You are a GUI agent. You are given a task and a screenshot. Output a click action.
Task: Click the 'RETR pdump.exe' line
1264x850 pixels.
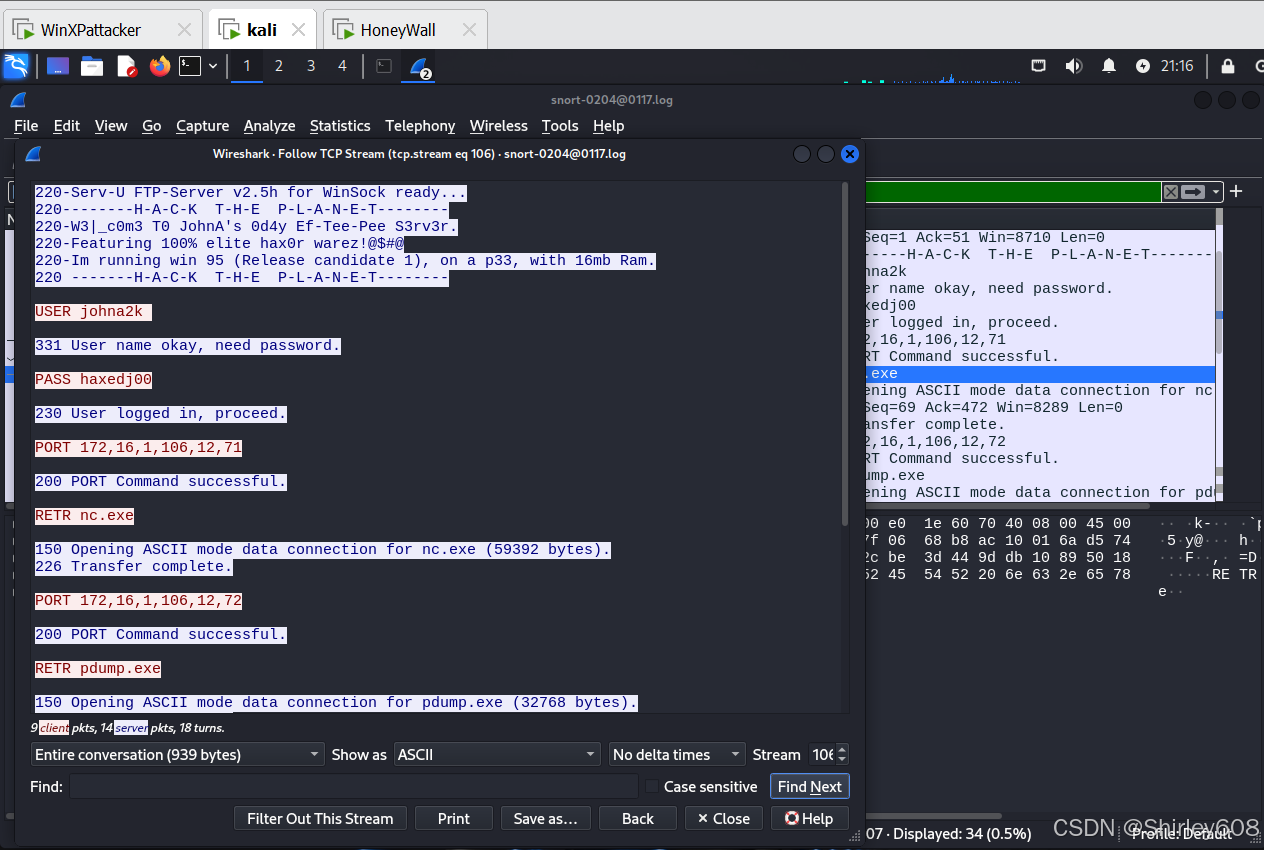98,668
